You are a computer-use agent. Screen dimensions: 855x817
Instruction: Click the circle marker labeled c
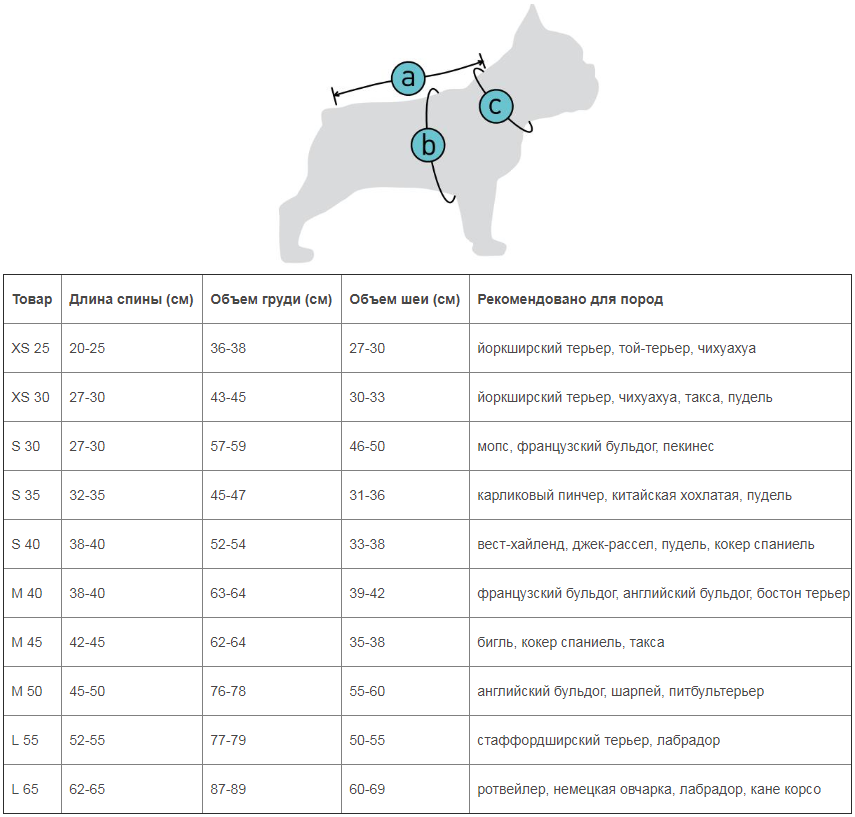[x=496, y=106]
